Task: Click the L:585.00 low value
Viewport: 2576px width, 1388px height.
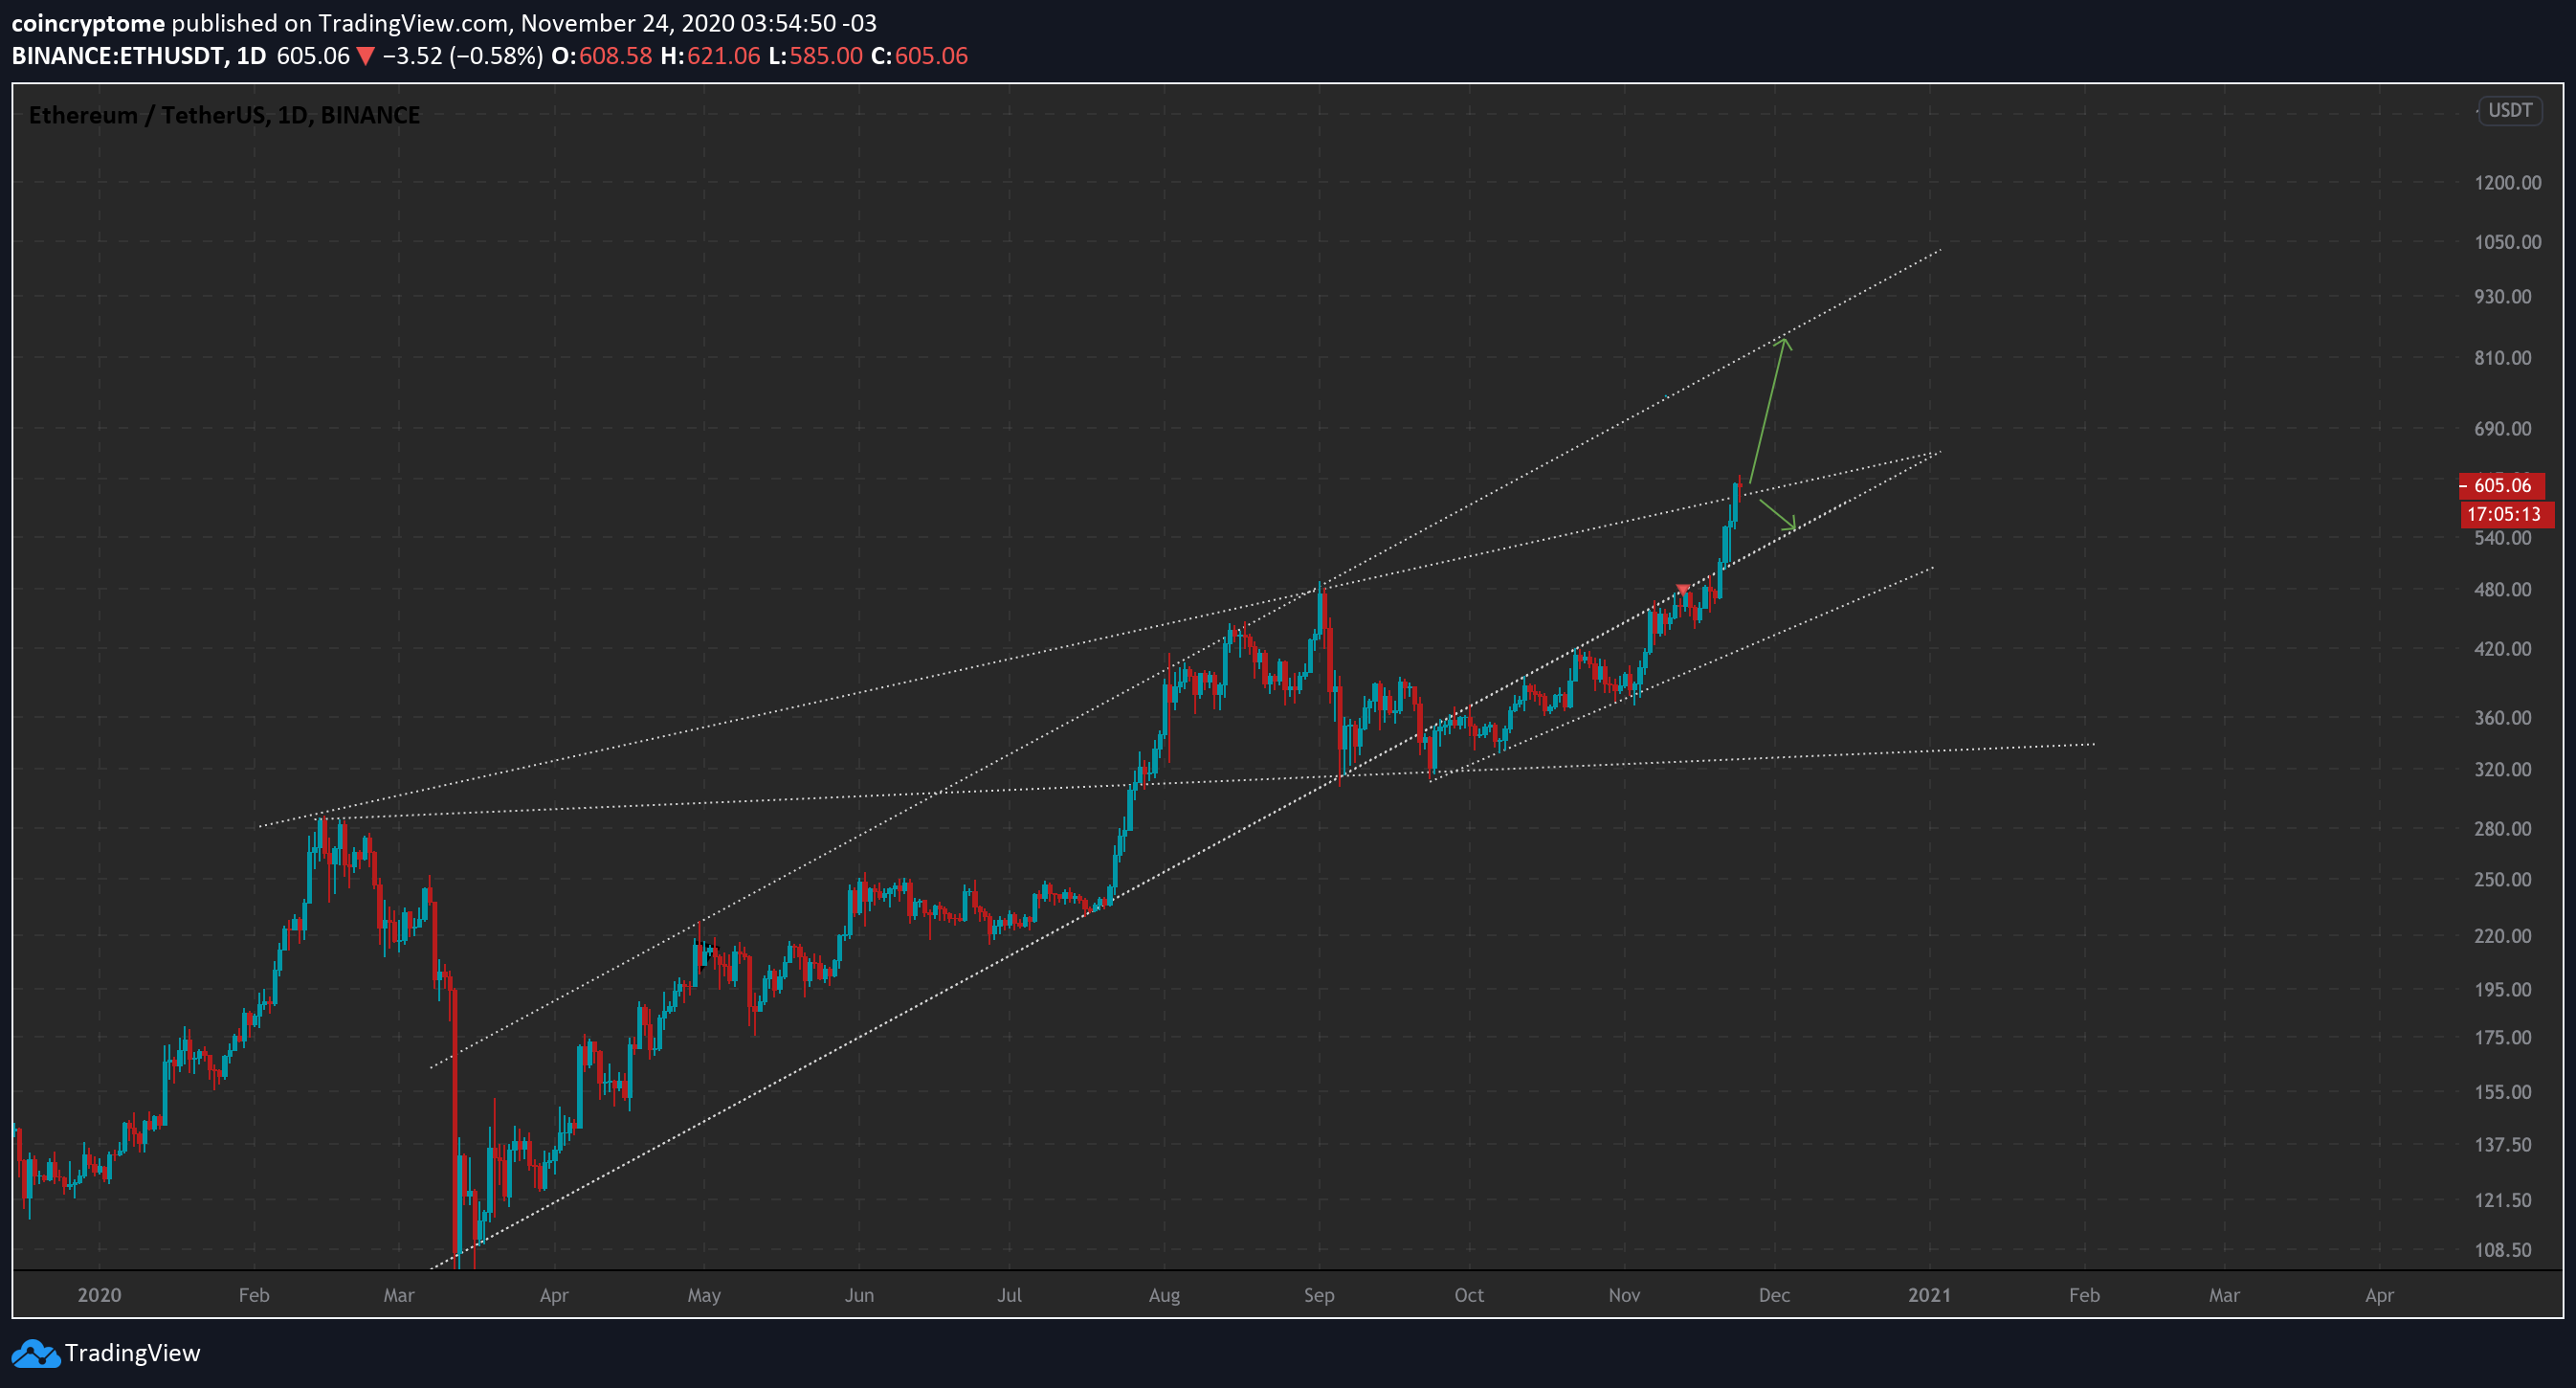Action: coord(815,56)
